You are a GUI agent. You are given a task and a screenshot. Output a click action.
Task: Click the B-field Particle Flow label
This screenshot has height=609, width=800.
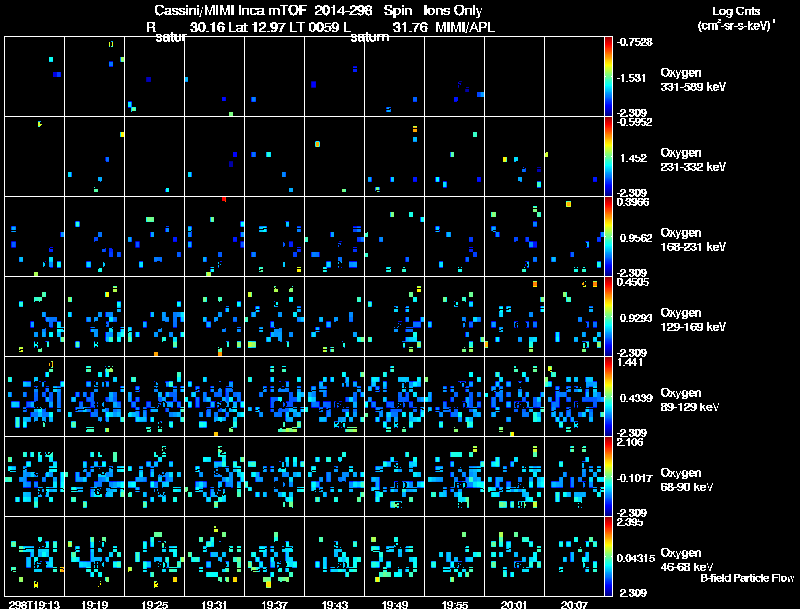746,578
